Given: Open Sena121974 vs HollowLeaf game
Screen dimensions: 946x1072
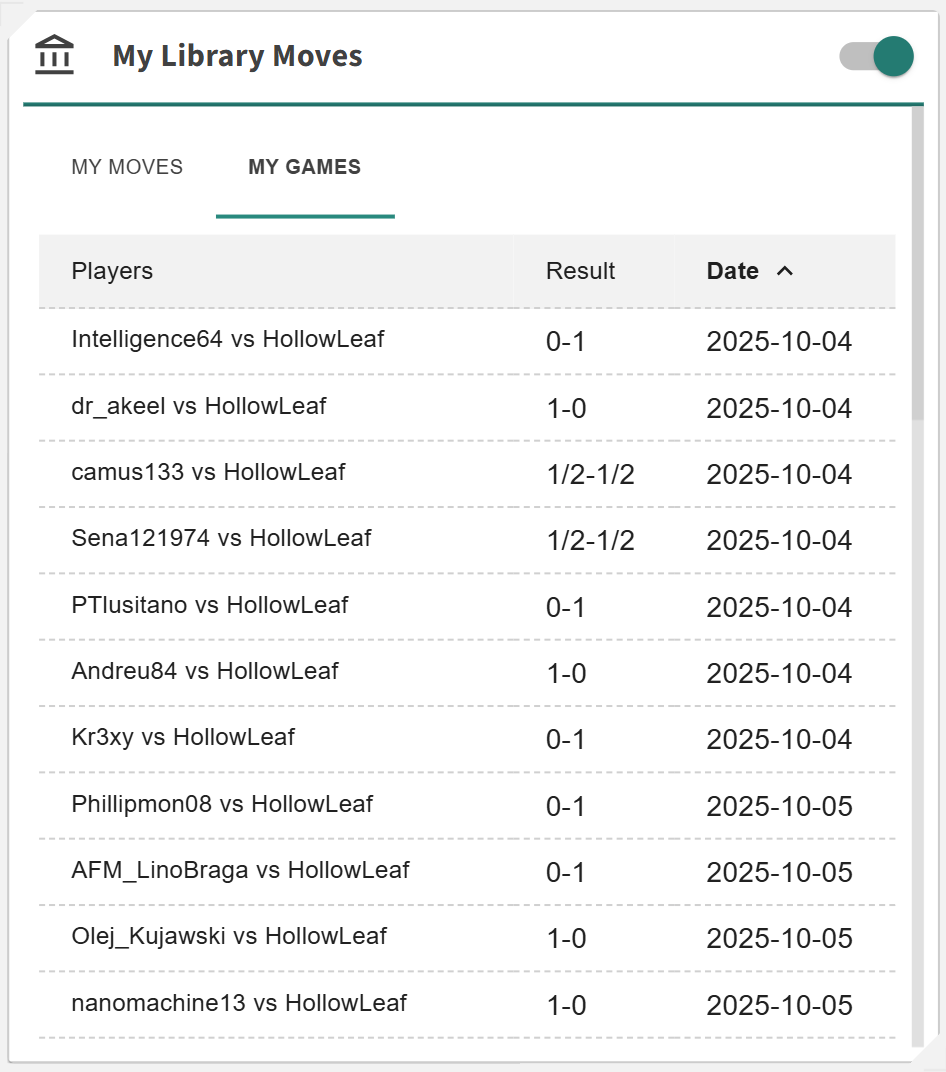Looking at the screenshot, I should 221,538.
